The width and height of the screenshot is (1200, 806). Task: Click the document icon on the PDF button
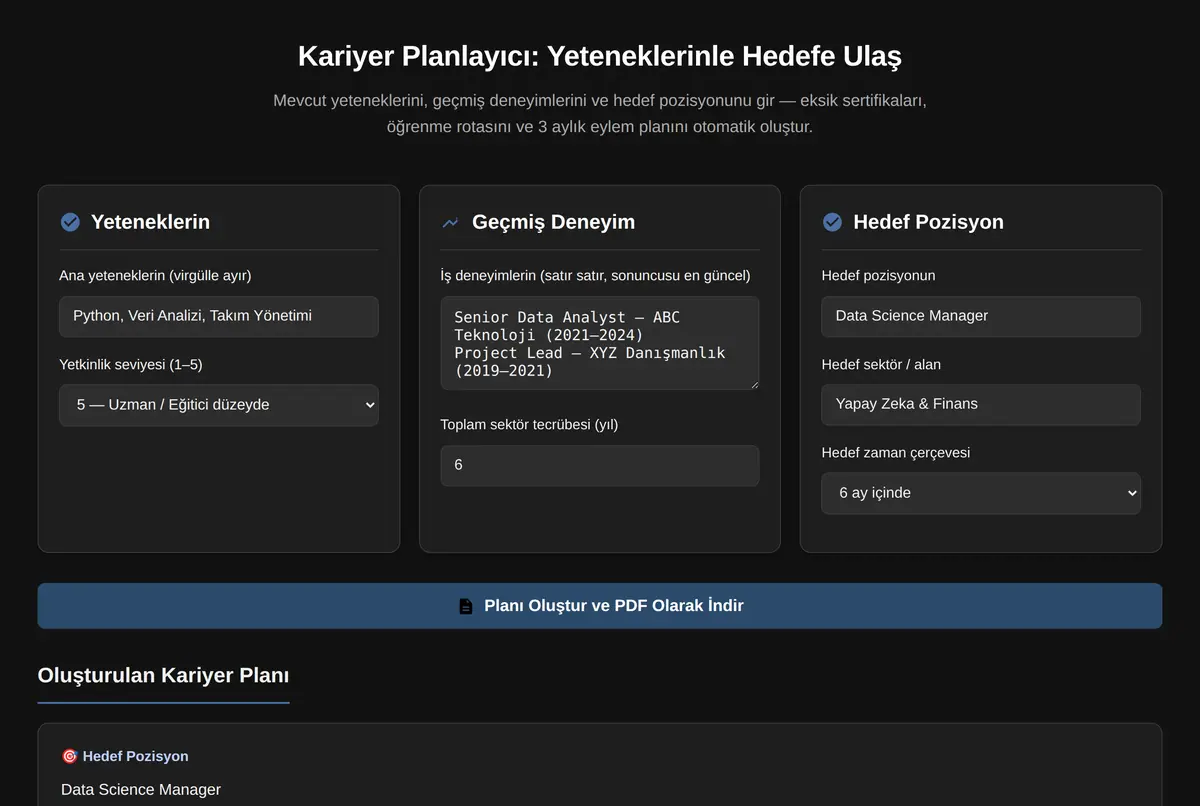[x=466, y=606]
